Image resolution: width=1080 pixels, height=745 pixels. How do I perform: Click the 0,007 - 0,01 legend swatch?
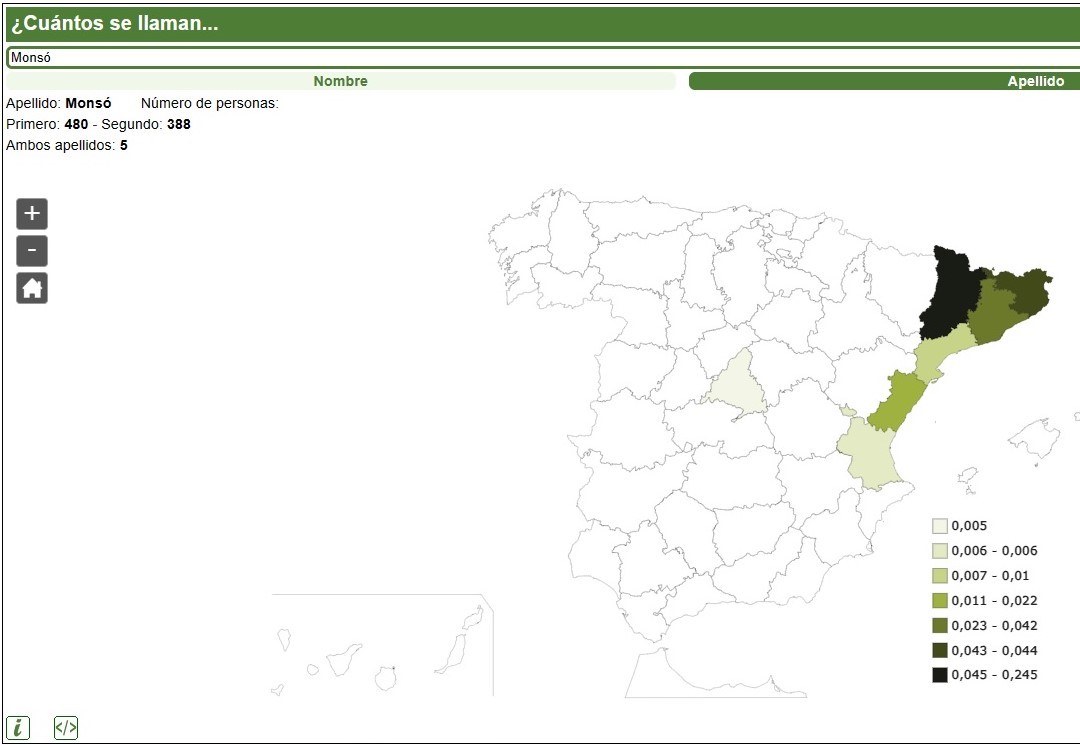[x=940, y=576]
